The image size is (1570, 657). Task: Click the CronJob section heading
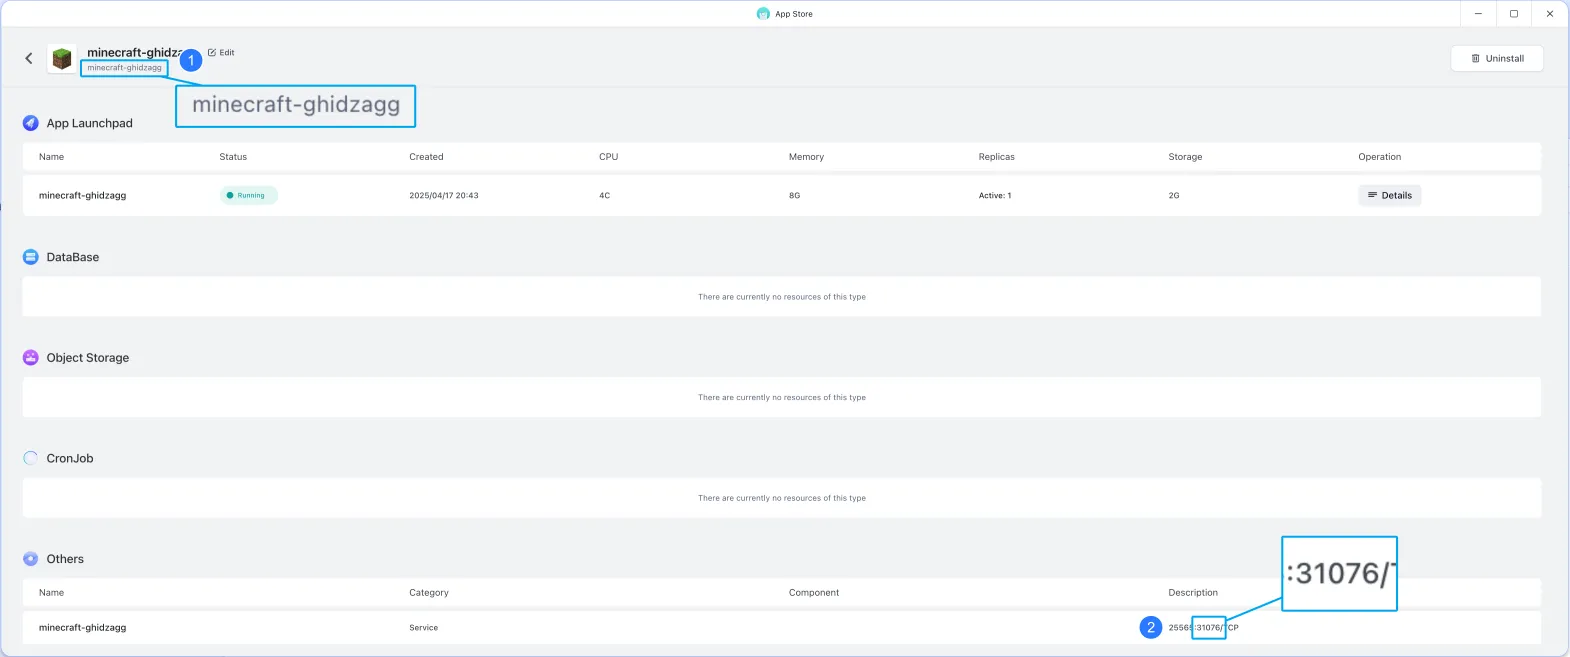[x=70, y=458]
